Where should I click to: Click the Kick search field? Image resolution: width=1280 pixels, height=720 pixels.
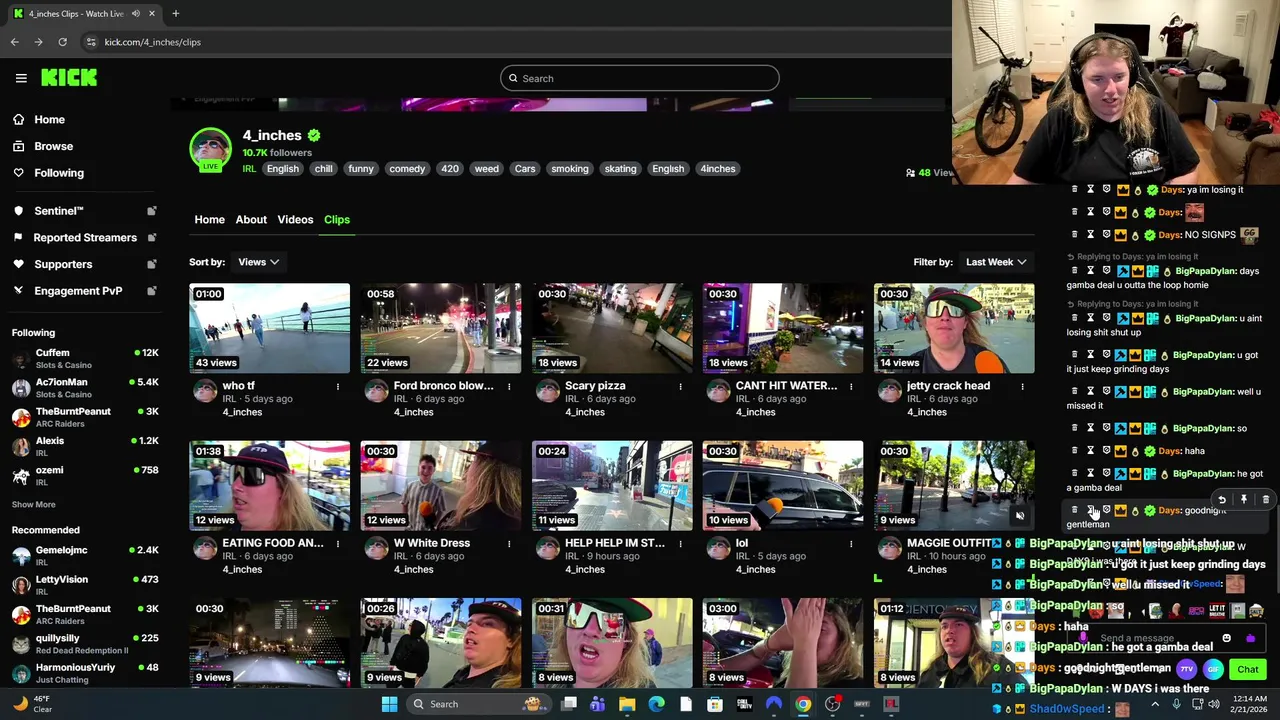[x=640, y=78]
